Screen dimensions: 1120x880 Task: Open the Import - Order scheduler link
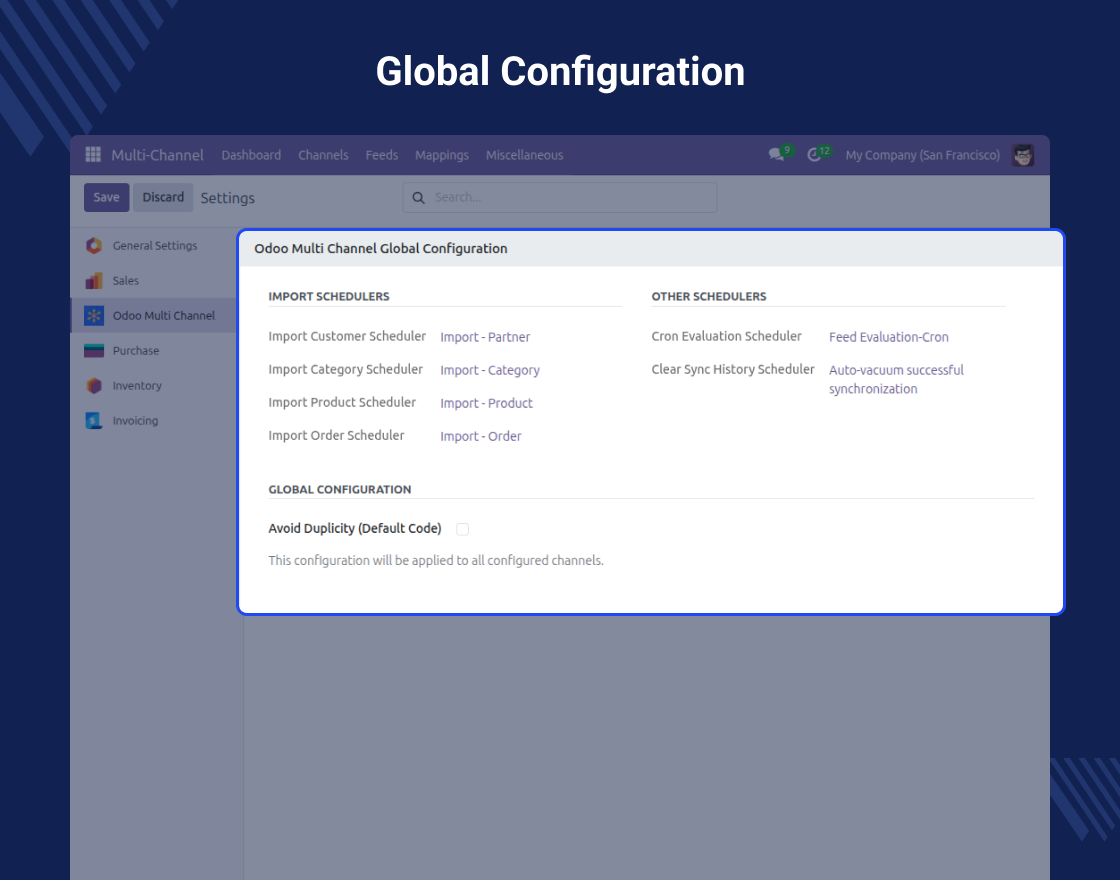coord(481,436)
